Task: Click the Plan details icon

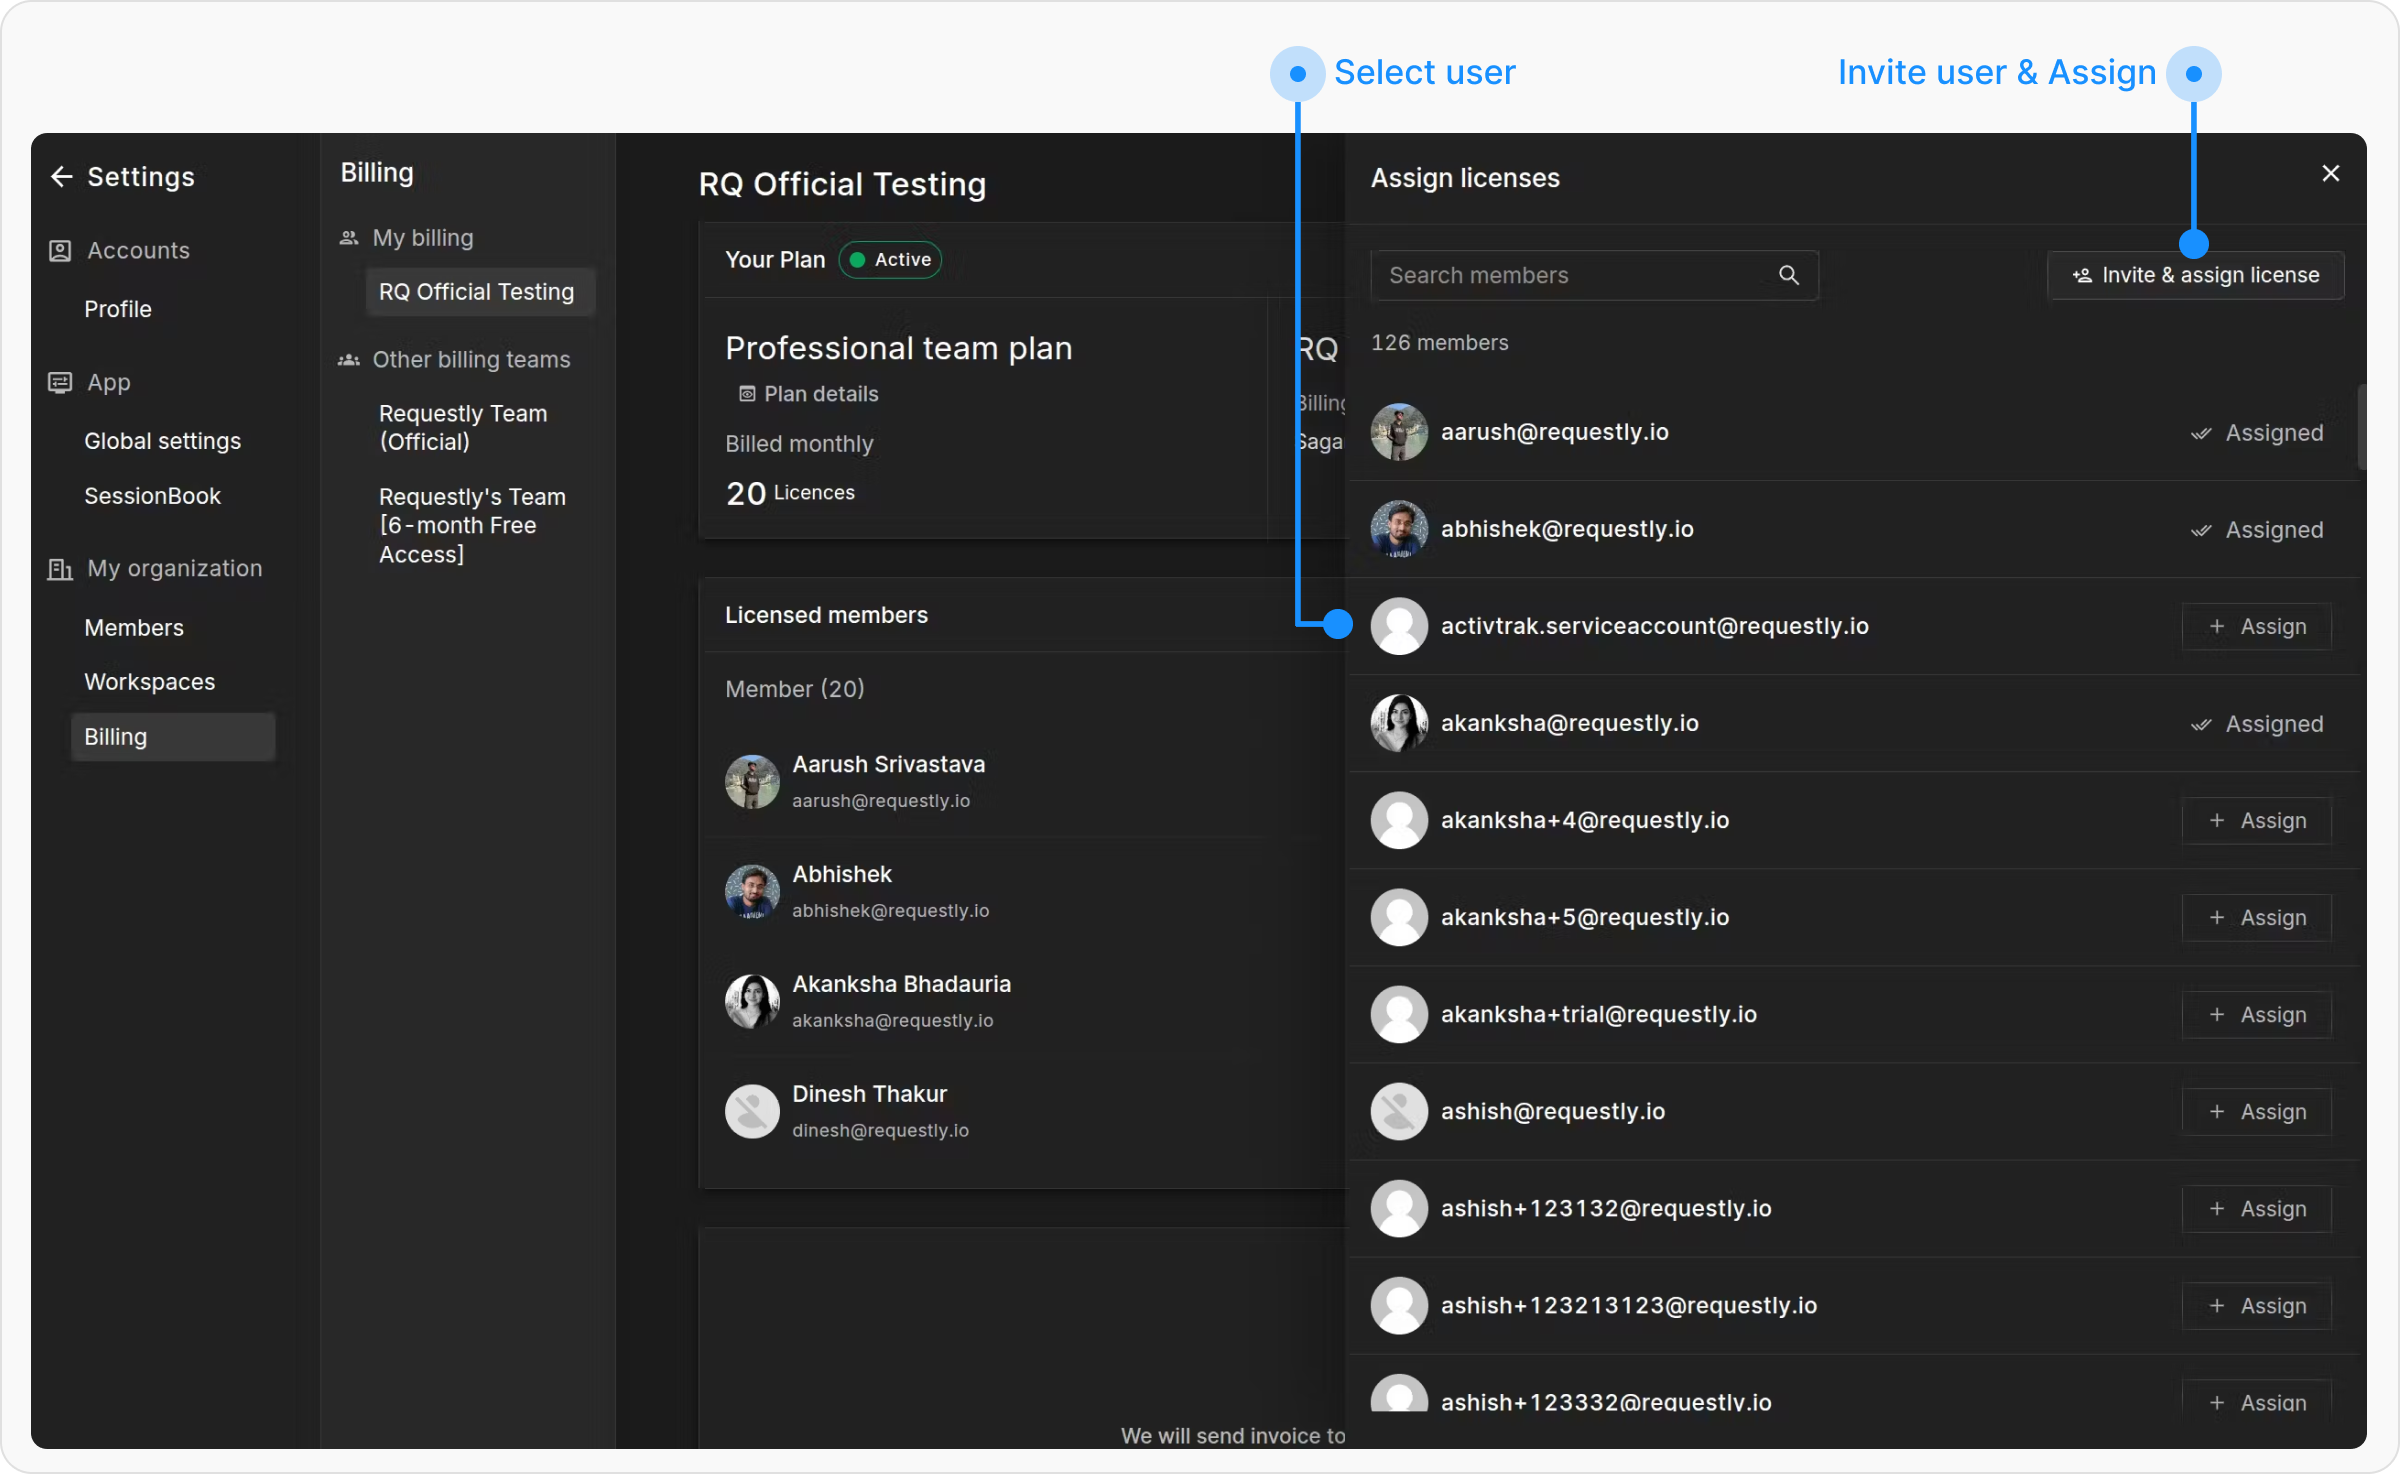Action: pyautogui.click(x=747, y=394)
